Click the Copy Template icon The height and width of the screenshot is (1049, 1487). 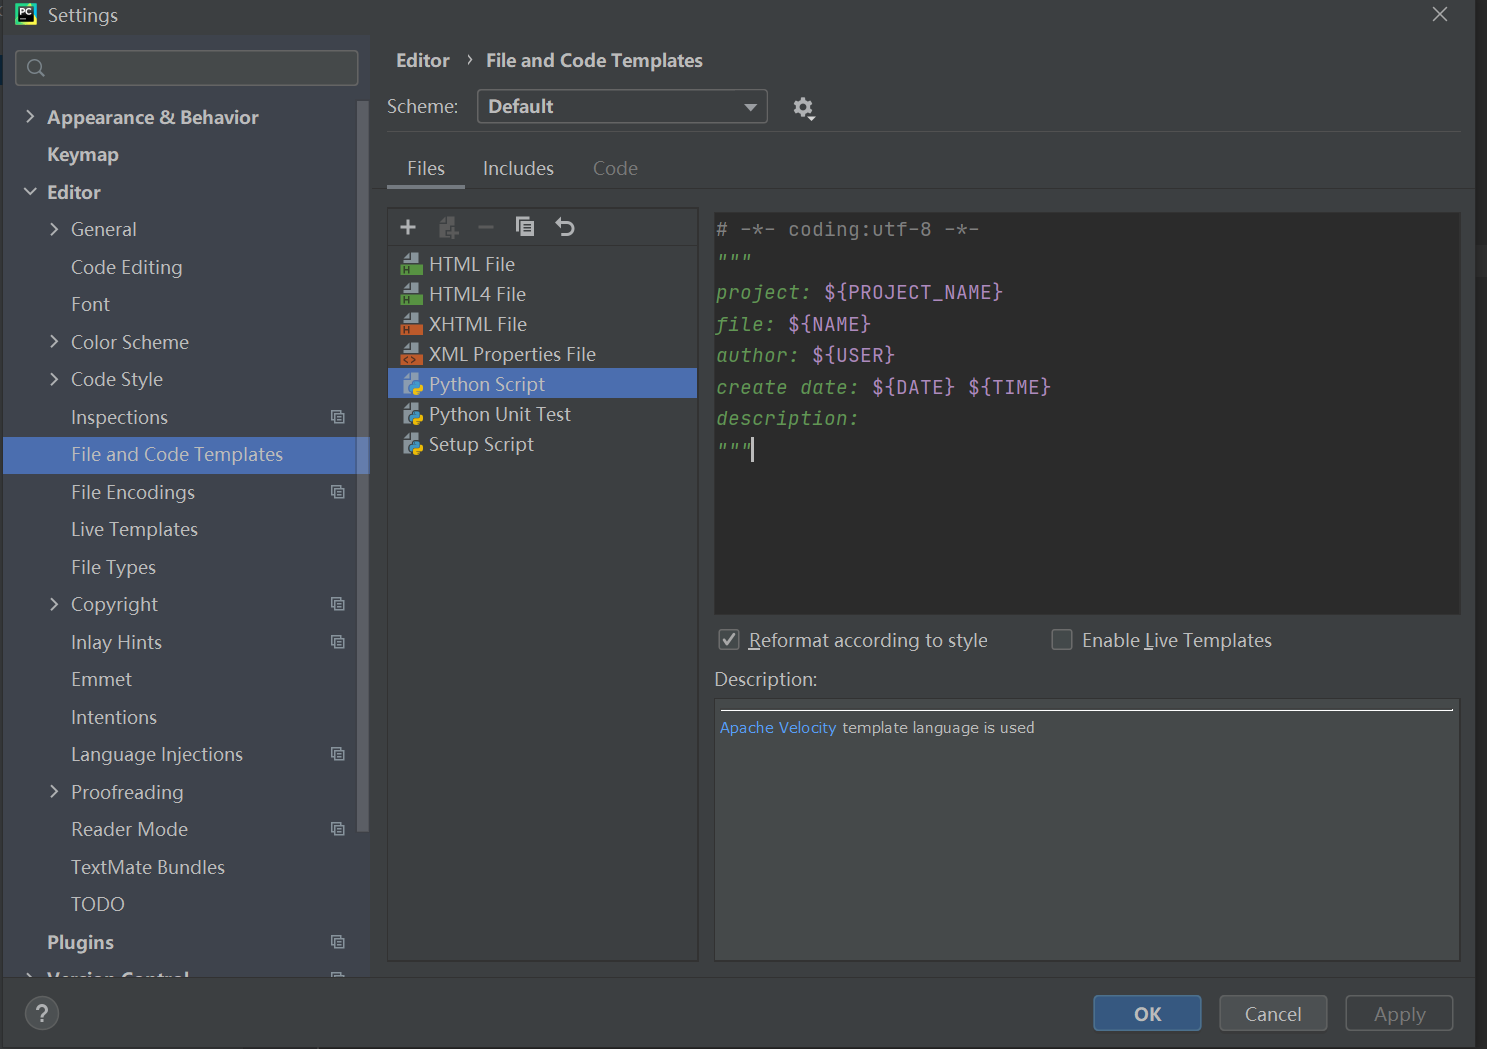point(525,227)
